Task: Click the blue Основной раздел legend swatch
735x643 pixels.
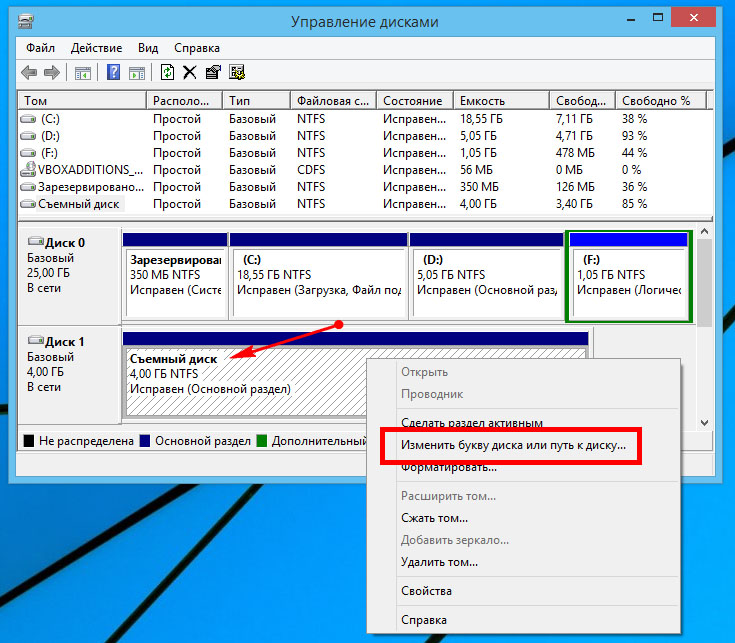Action: [x=145, y=441]
